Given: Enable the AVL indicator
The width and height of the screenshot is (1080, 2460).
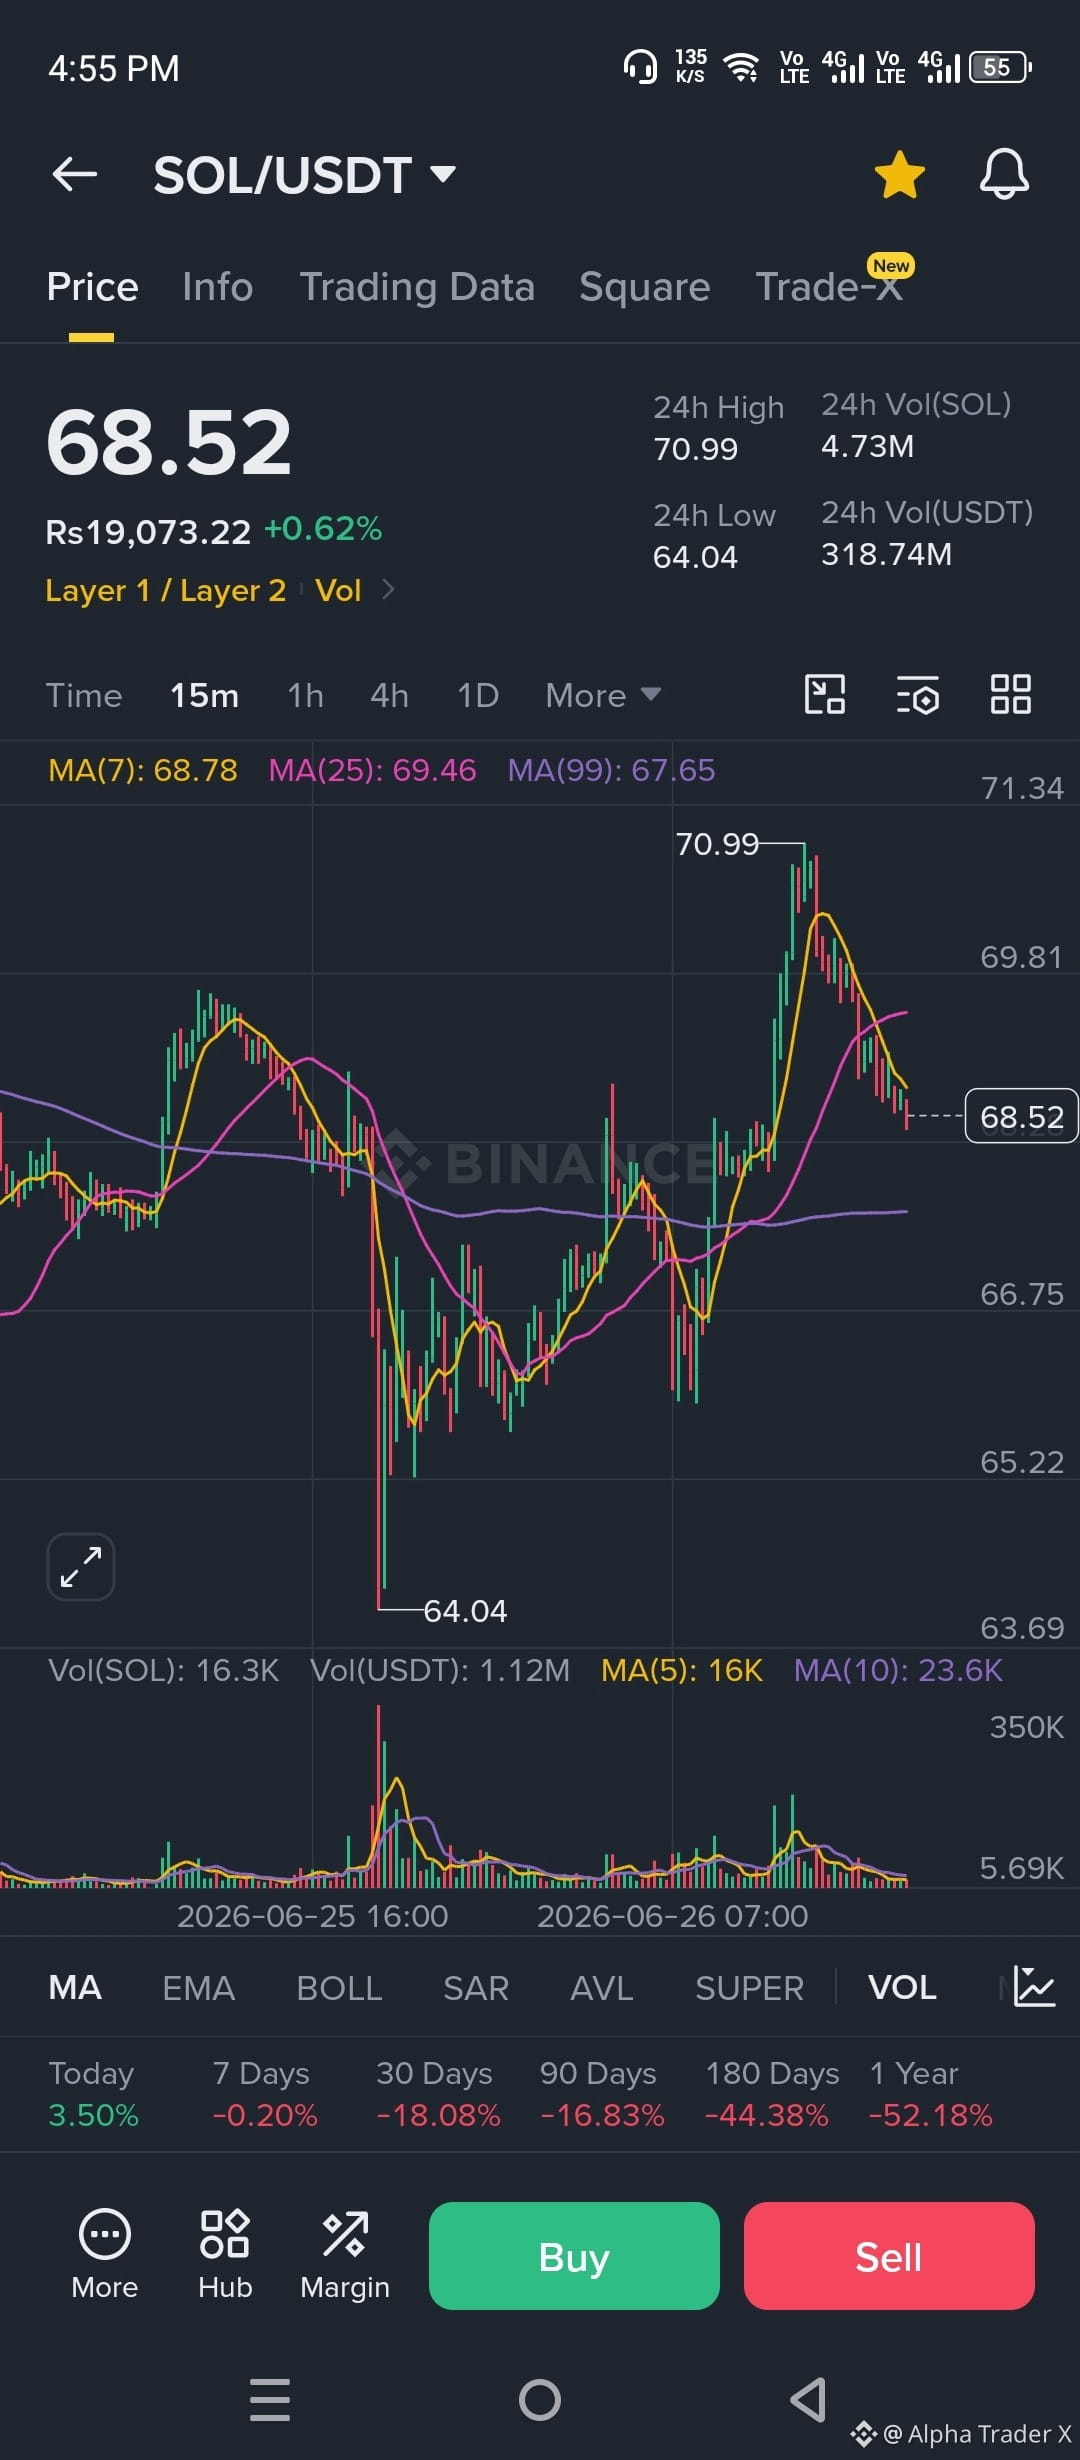Looking at the screenshot, I should point(602,1987).
